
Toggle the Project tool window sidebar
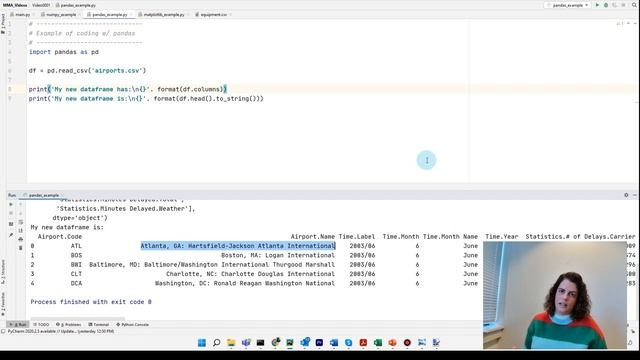click(x=3, y=24)
